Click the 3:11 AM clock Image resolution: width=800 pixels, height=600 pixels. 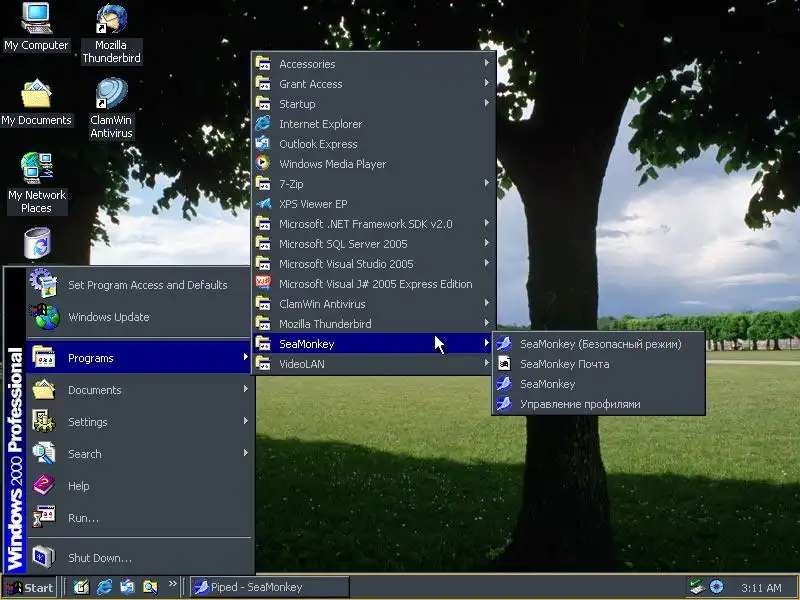pos(761,588)
